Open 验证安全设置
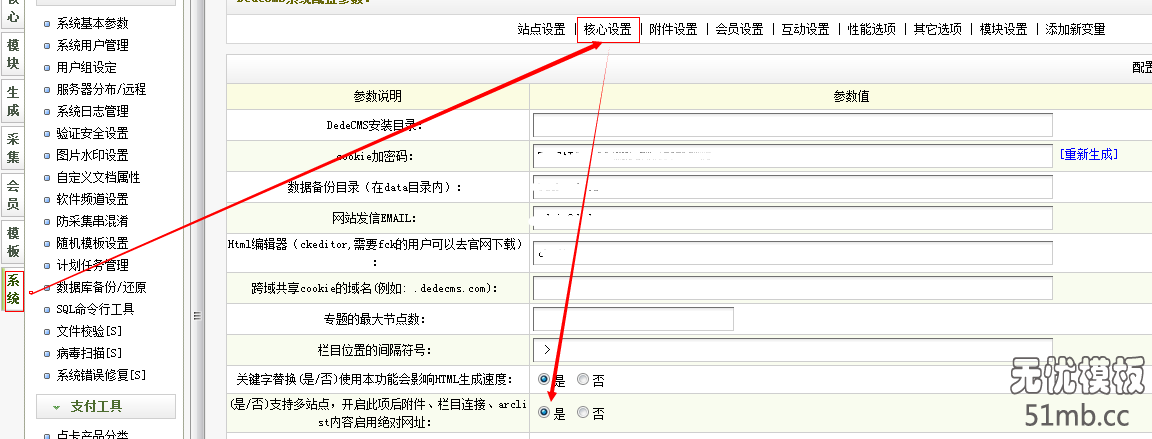 pos(92,134)
